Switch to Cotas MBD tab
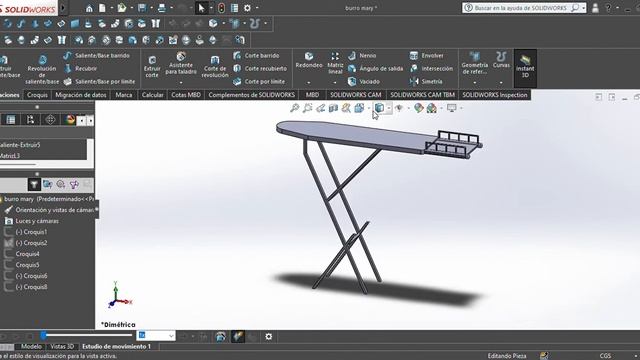 tap(186, 95)
